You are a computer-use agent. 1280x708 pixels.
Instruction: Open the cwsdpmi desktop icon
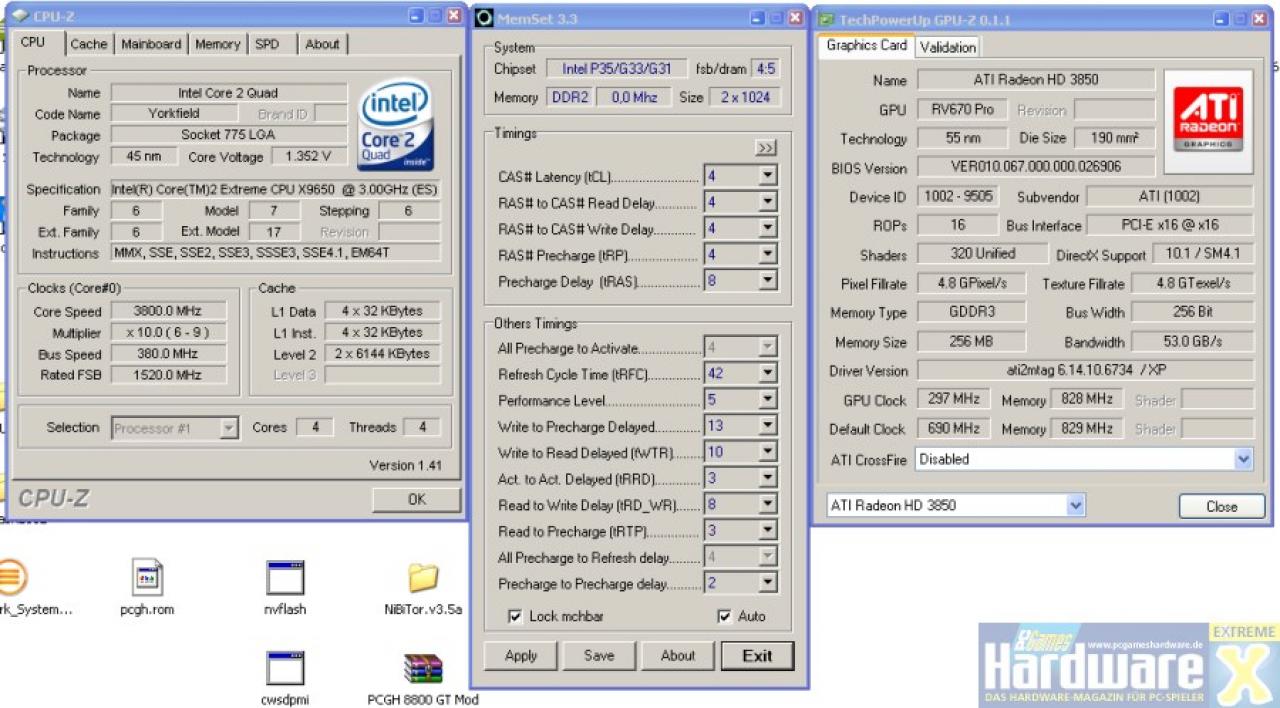click(285, 668)
